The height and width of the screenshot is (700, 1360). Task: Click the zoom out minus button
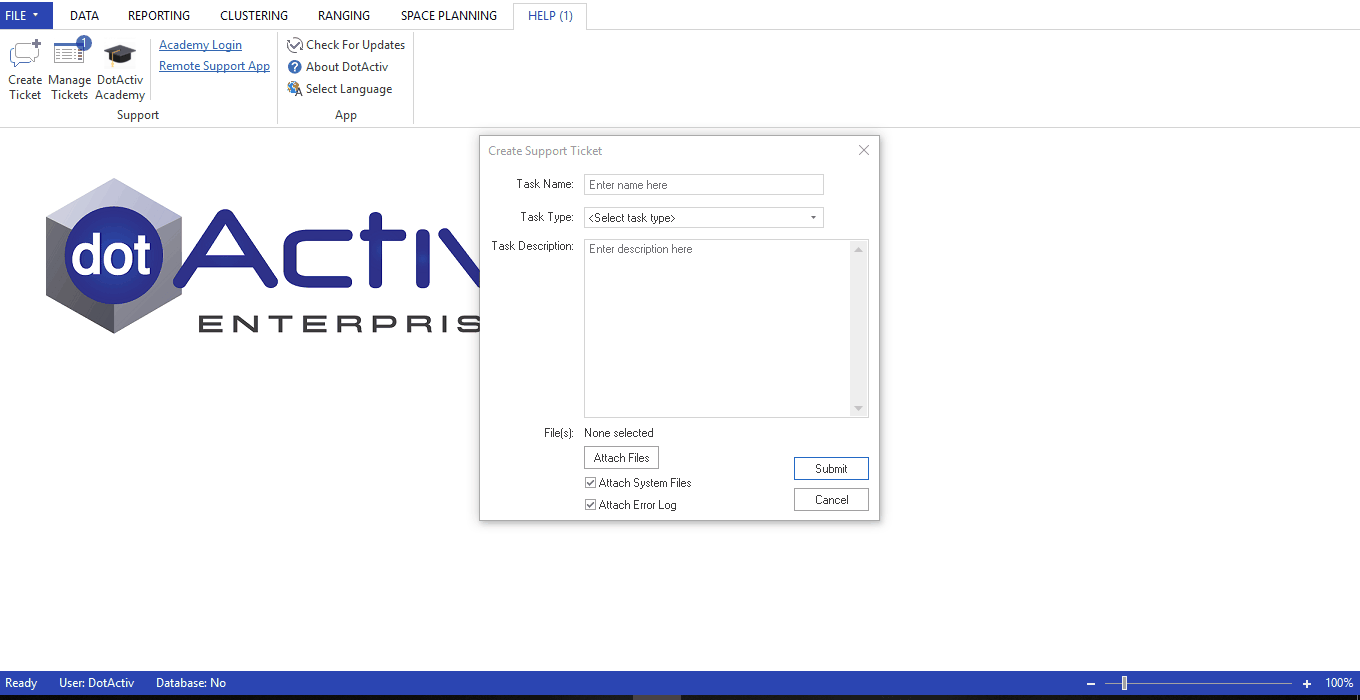tap(1091, 683)
